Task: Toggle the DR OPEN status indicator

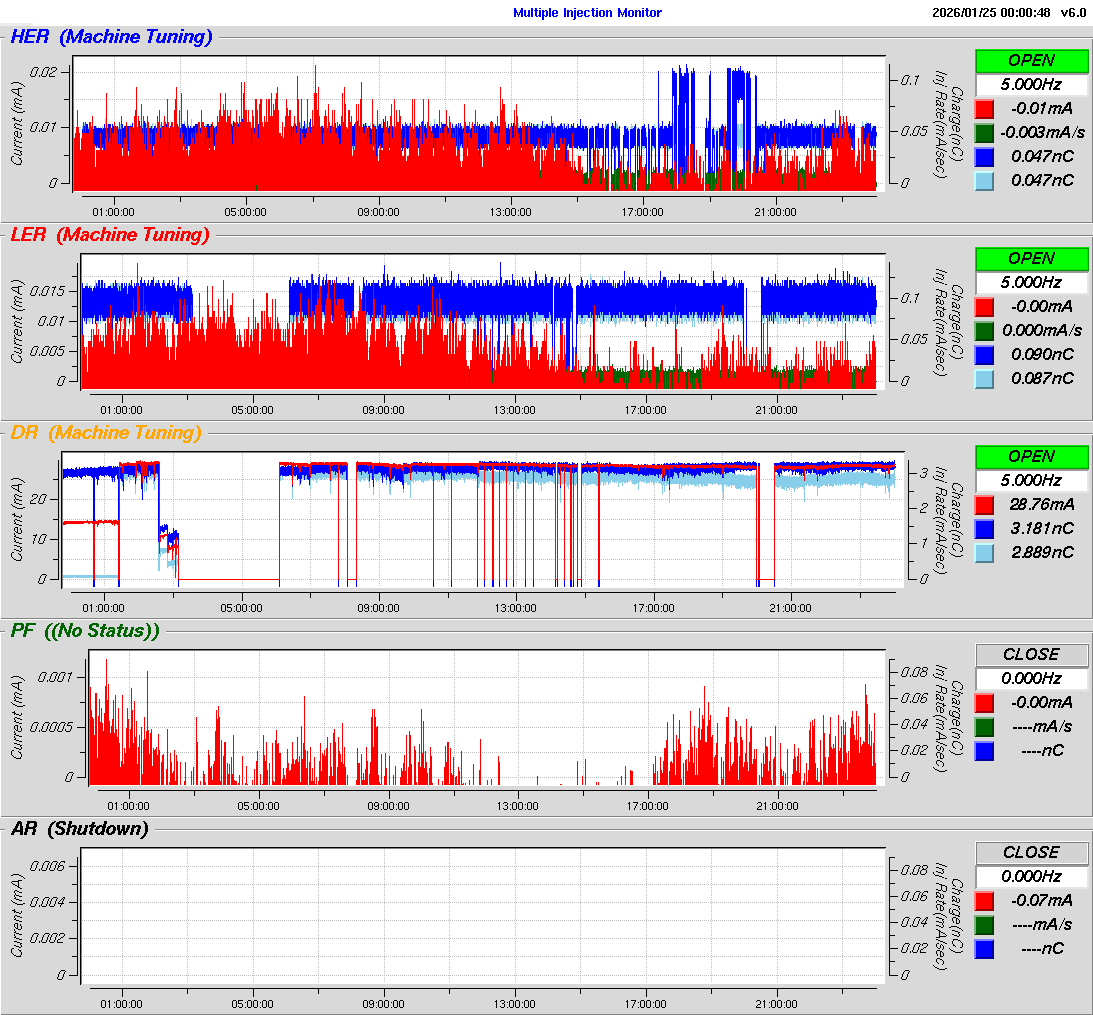Action: [x=1031, y=456]
